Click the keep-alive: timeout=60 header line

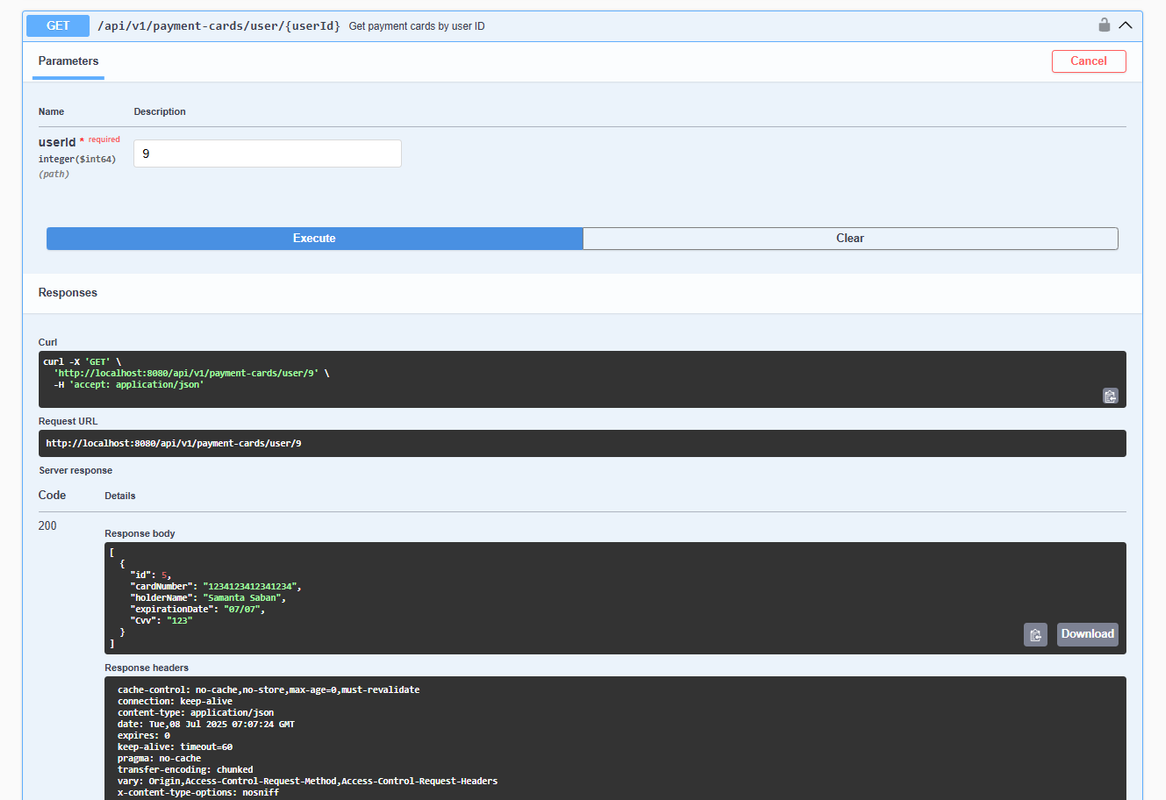[175, 747]
